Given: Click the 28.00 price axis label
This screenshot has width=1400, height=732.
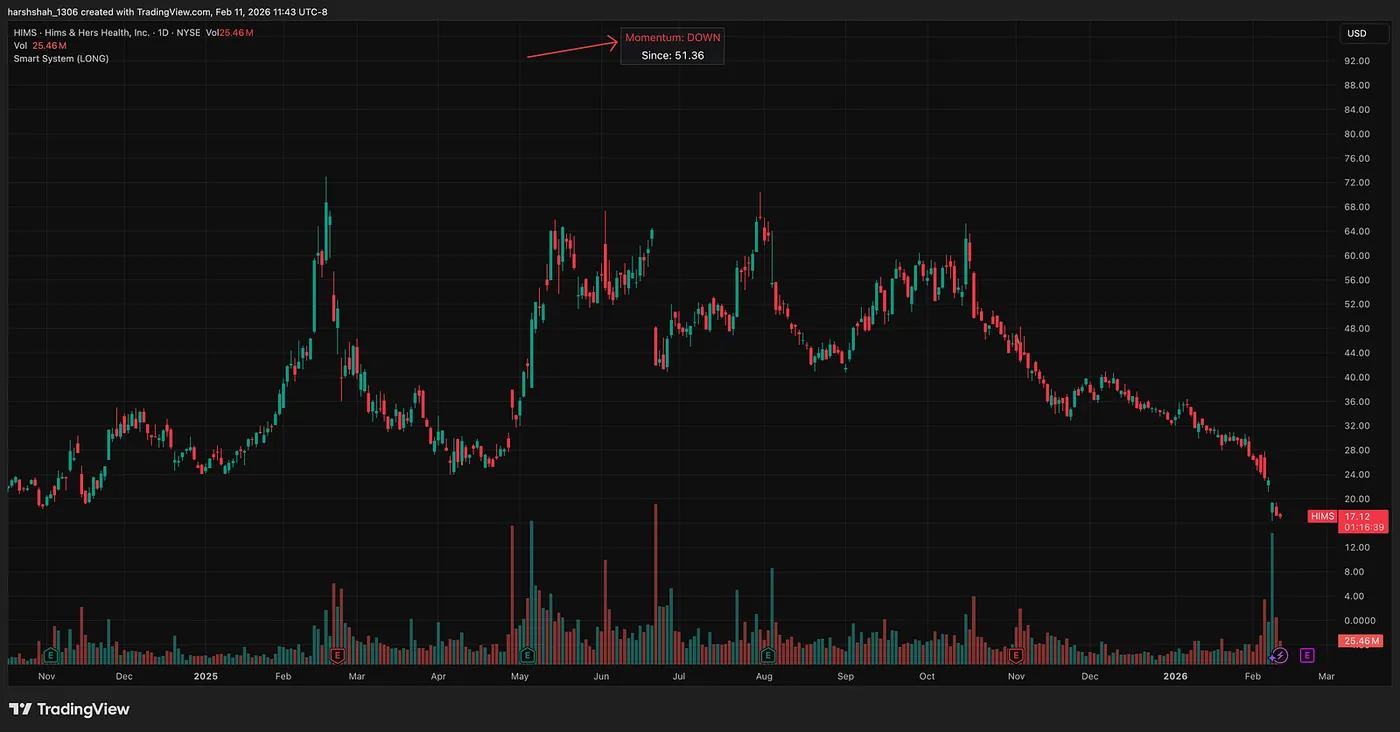Looking at the screenshot, I should pos(1357,451).
